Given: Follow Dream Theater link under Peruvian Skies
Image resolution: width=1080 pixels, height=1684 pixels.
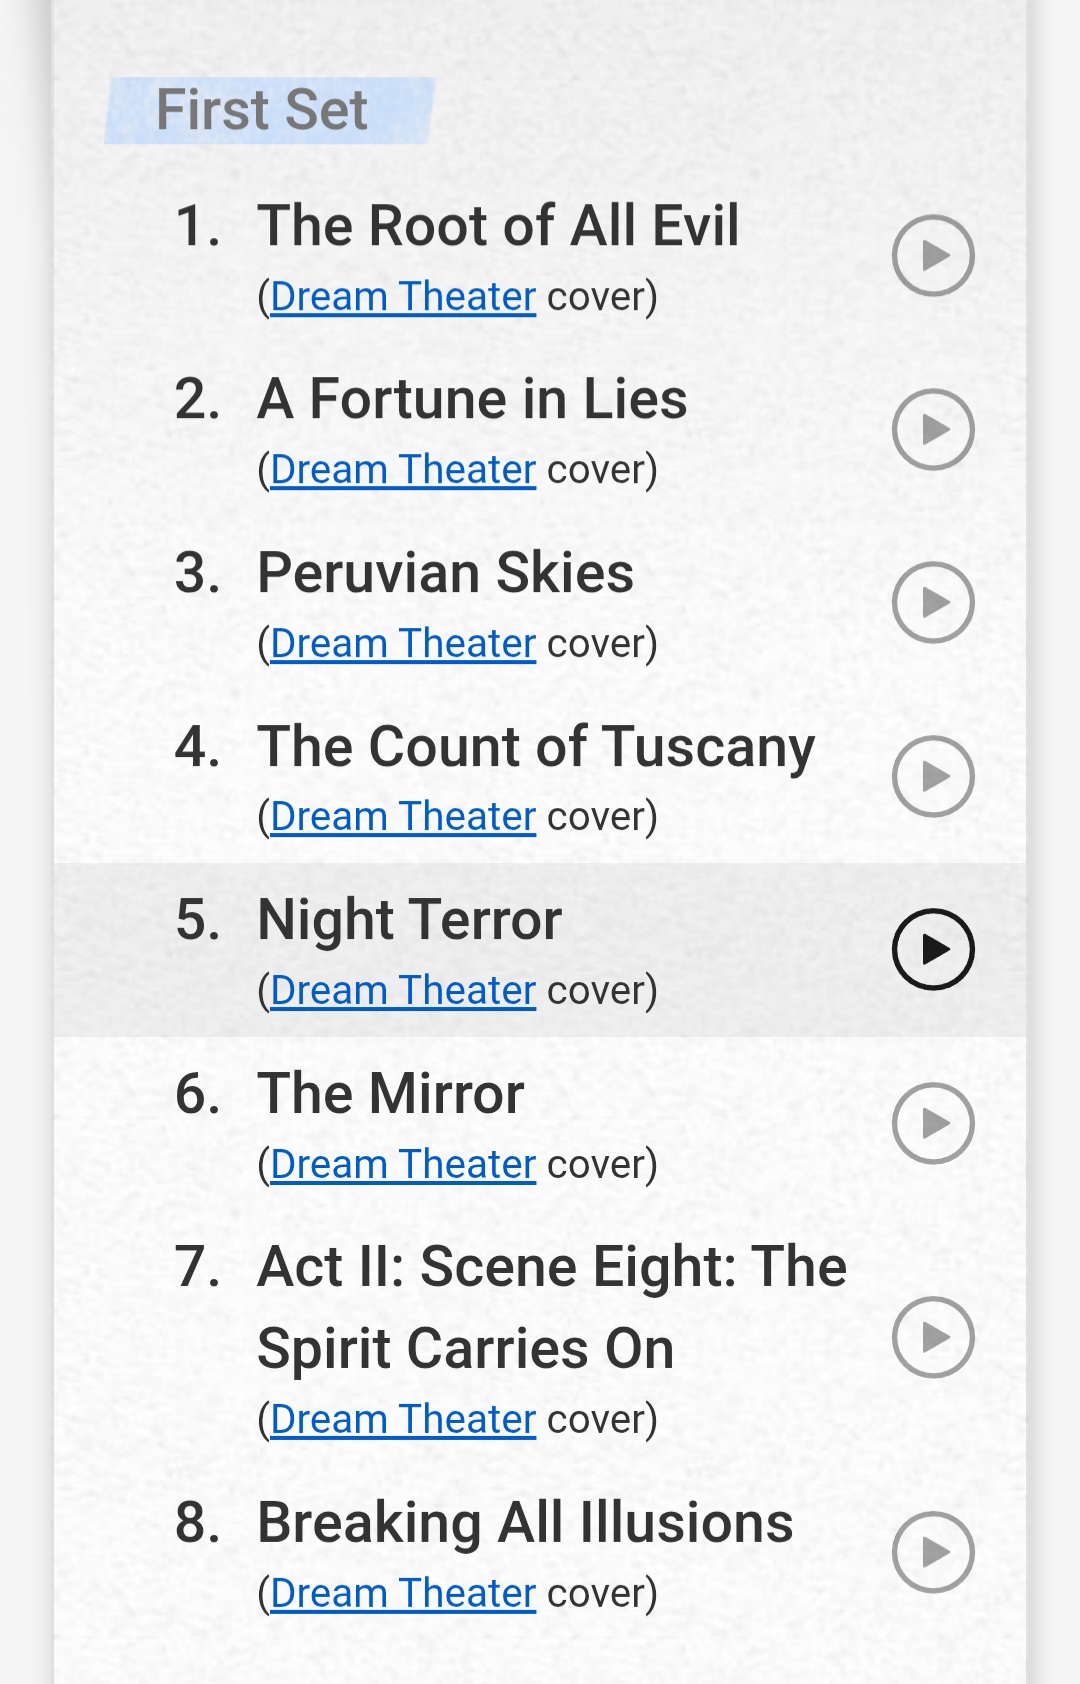Looking at the screenshot, I should click(403, 644).
